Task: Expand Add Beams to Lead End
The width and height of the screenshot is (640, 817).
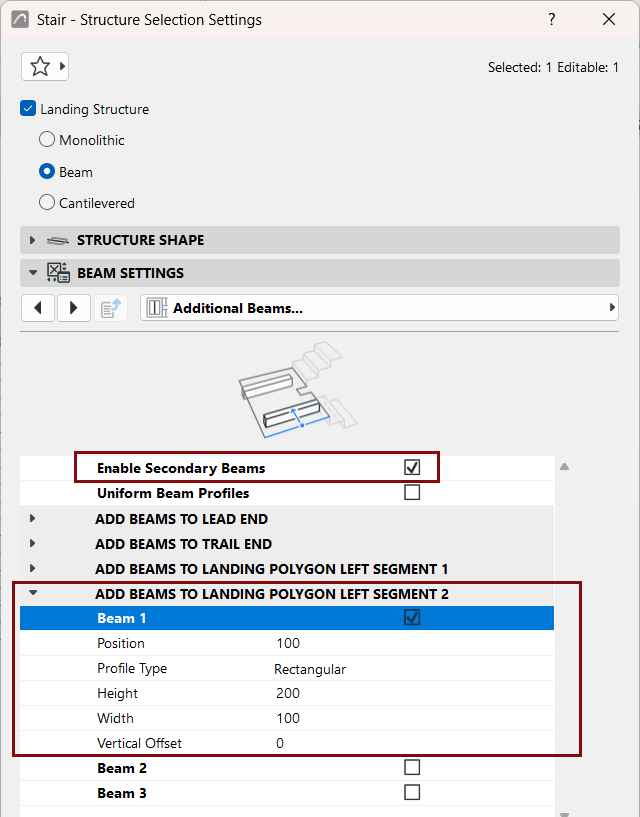Action: tap(32, 518)
